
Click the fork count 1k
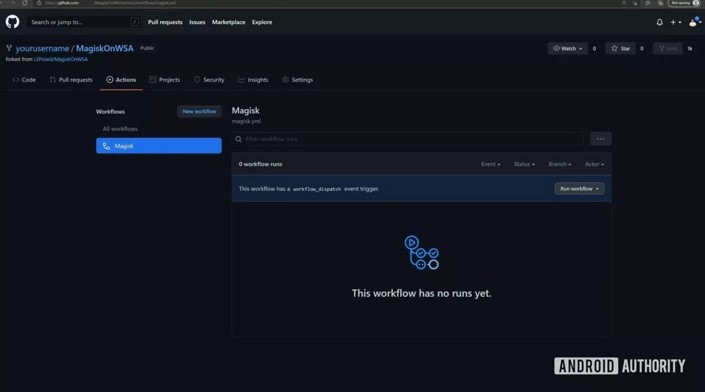[x=690, y=49]
